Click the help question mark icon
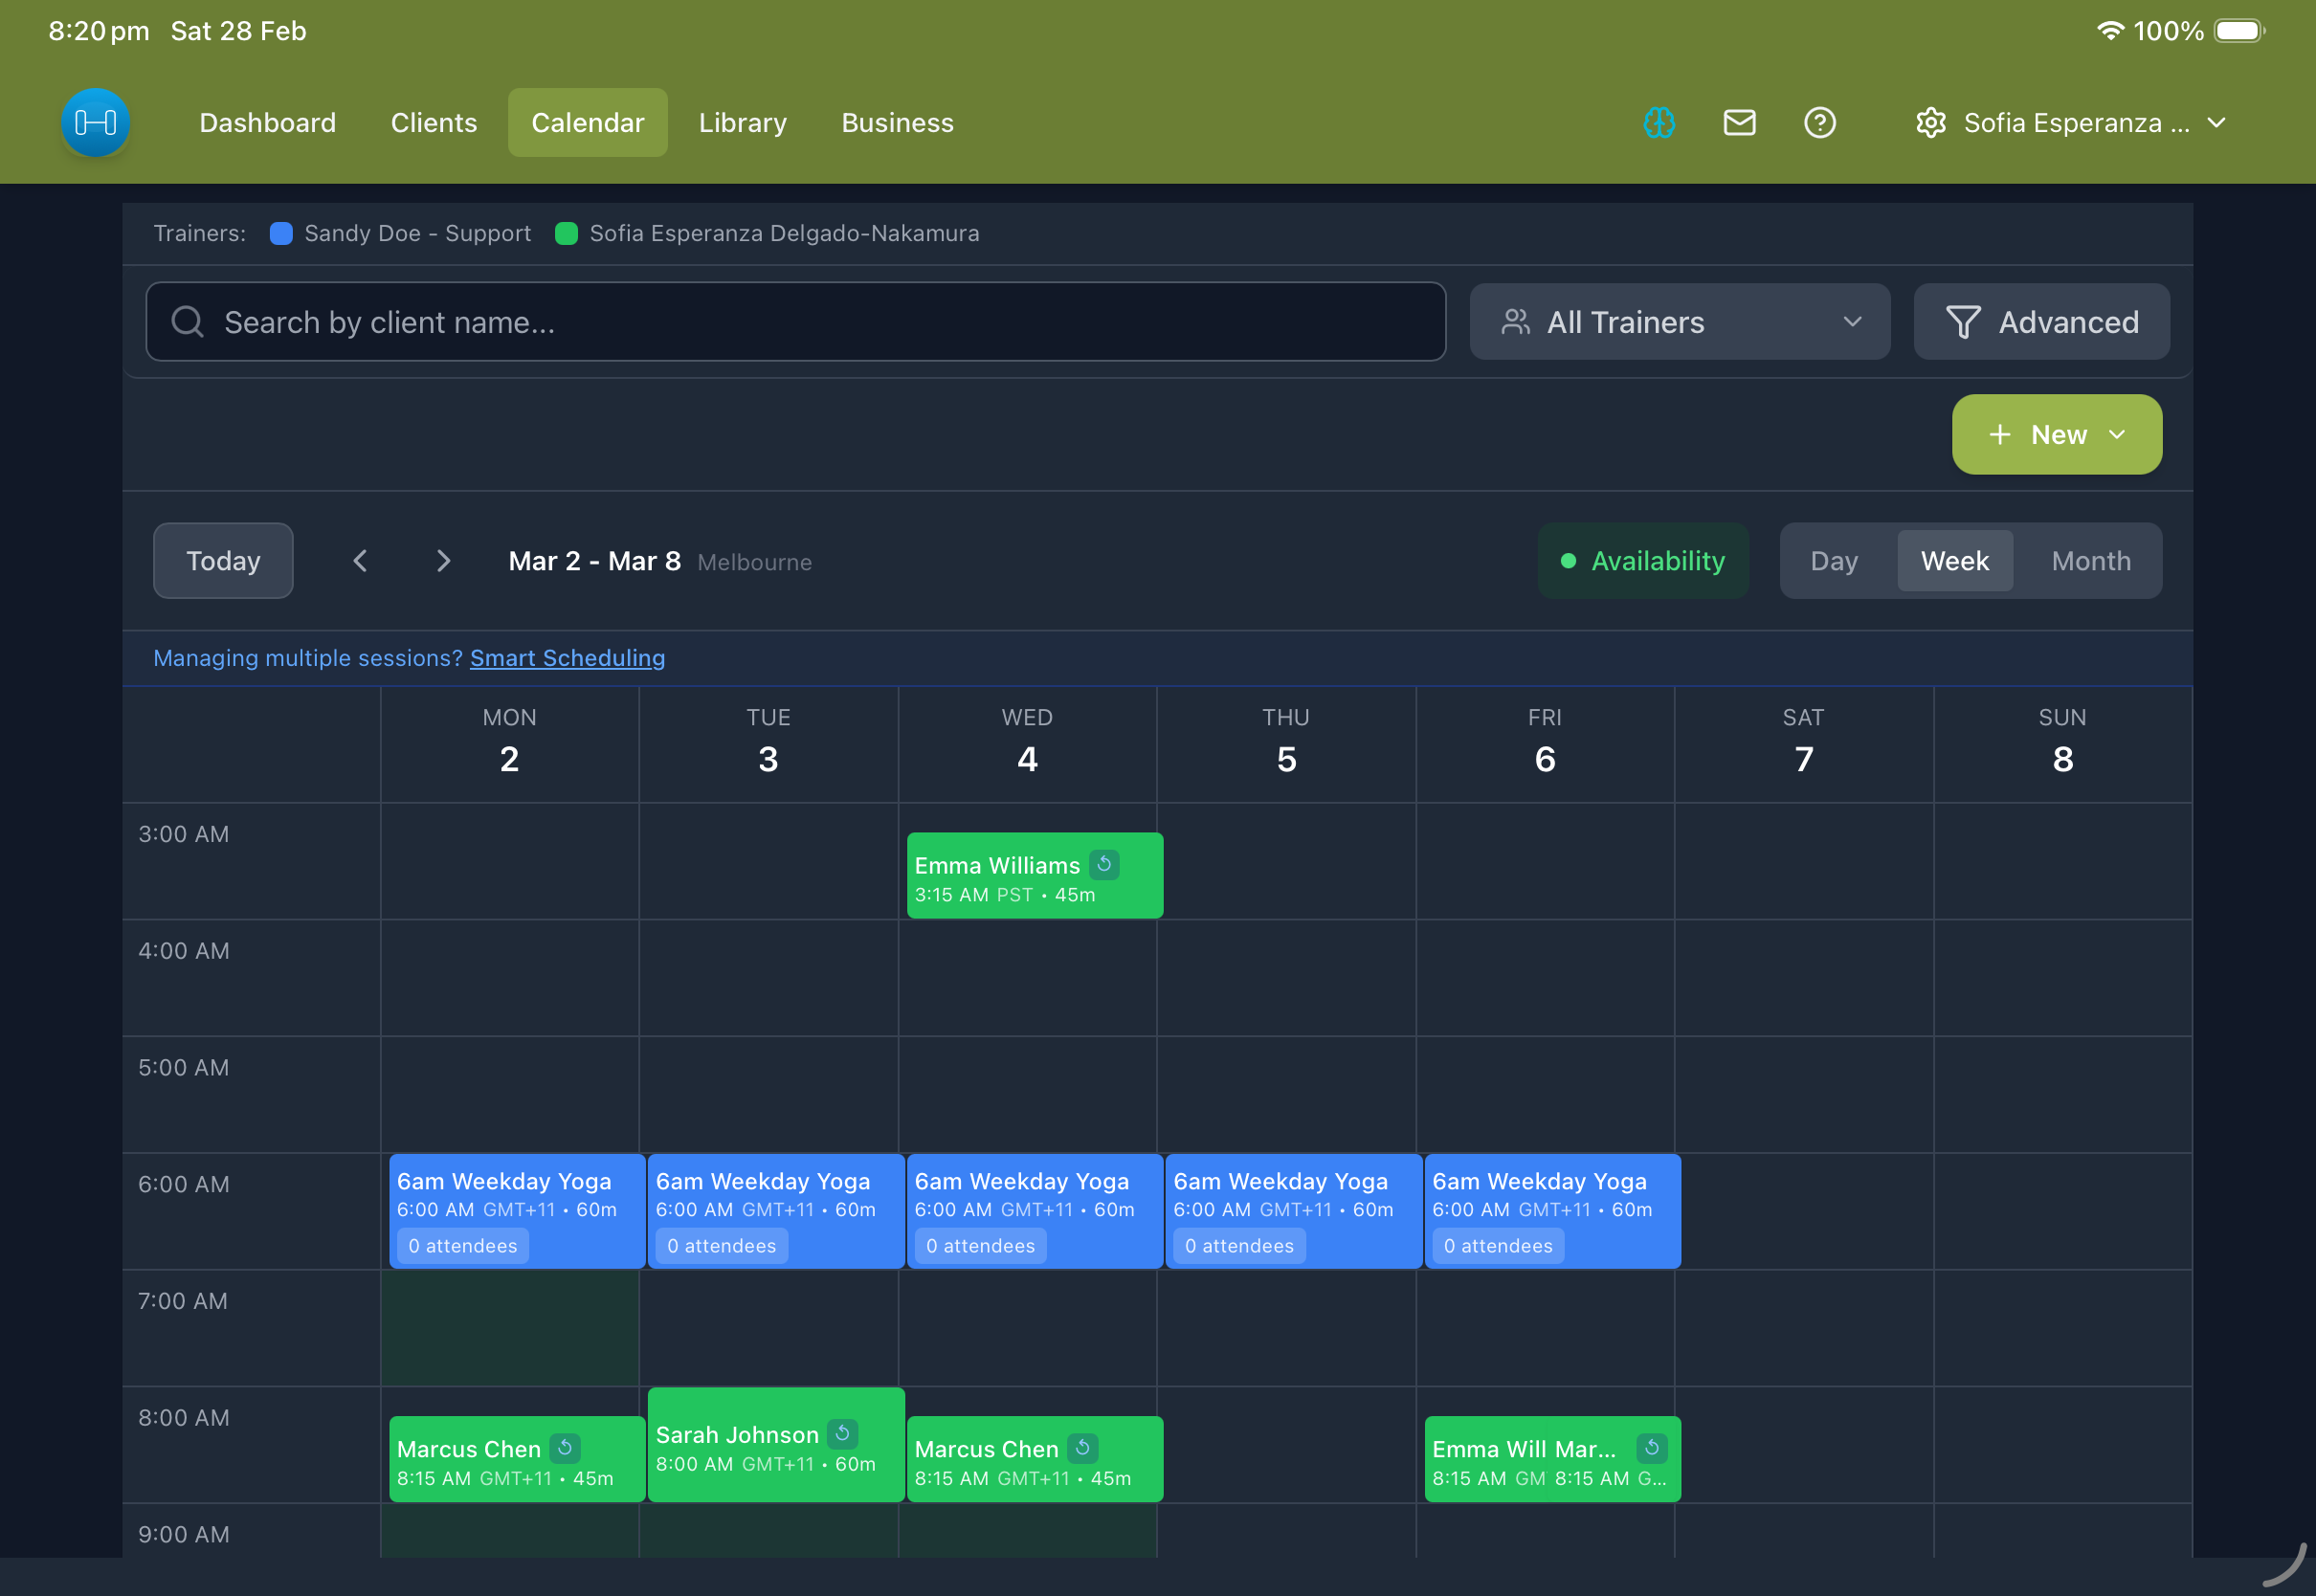The image size is (2316, 1596). [1819, 122]
